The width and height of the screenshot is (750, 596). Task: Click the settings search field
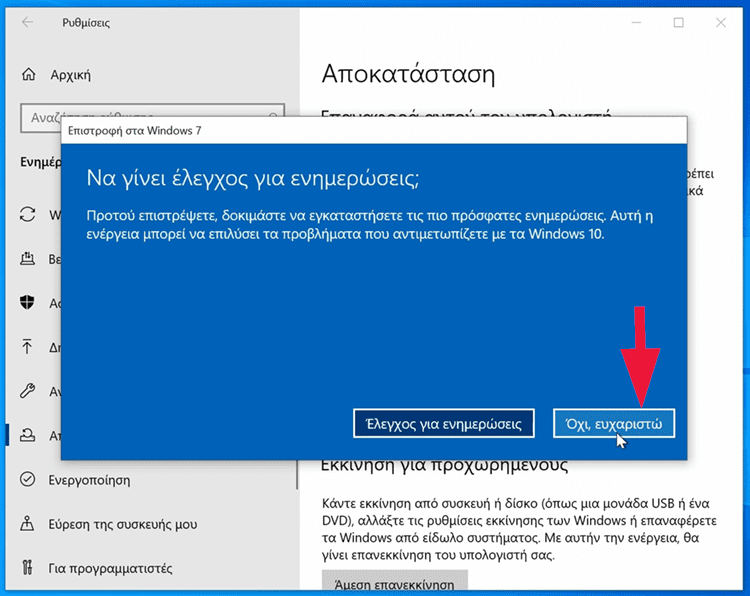click(153, 117)
